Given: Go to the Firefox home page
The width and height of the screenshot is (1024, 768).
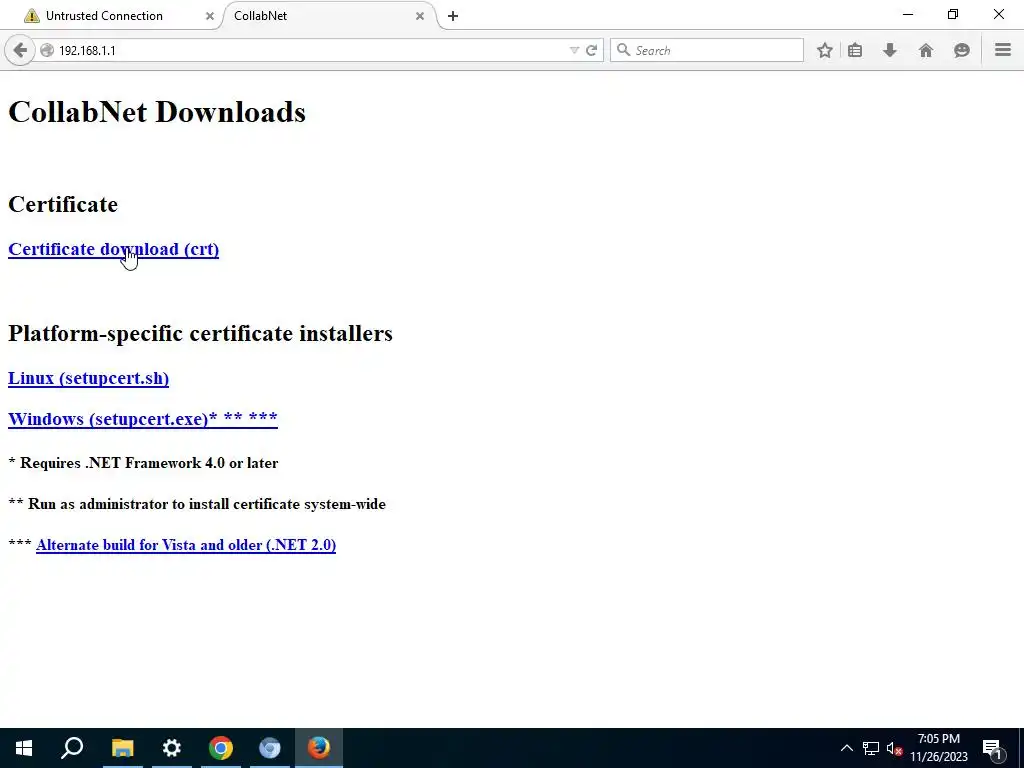Looking at the screenshot, I should [x=925, y=50].
